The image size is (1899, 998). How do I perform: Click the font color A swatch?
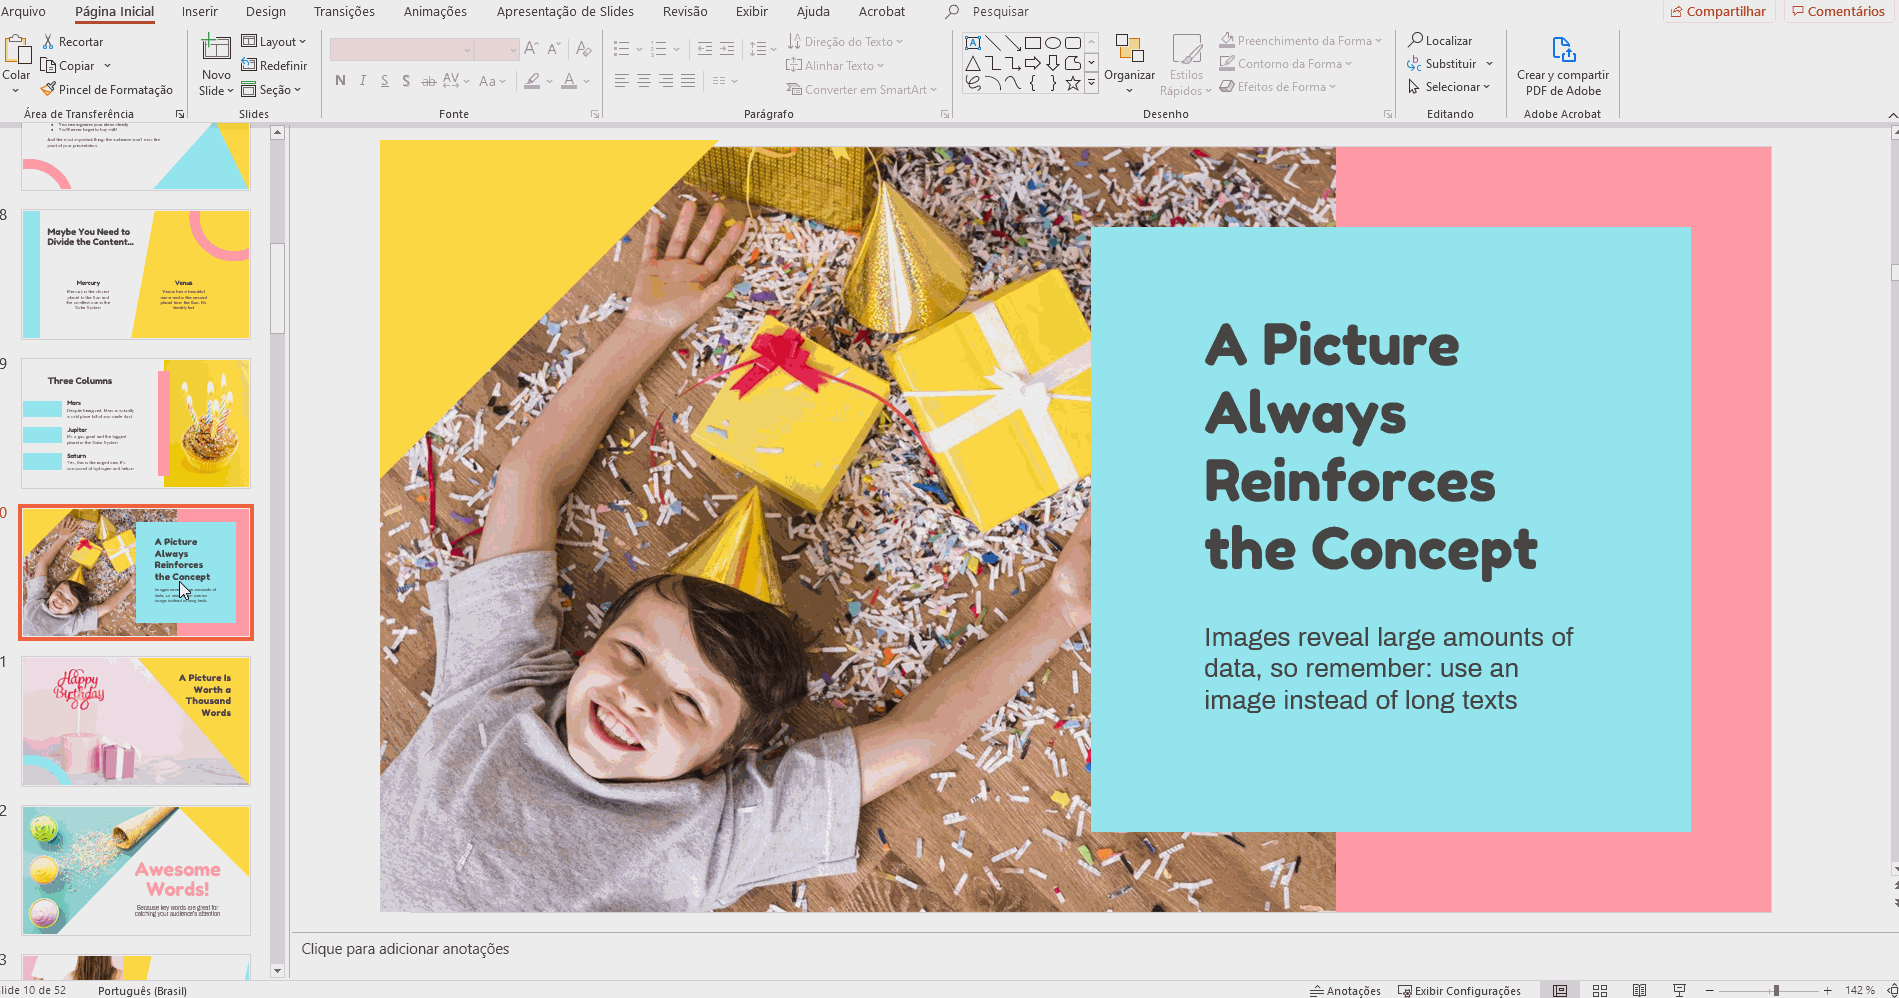569,80
